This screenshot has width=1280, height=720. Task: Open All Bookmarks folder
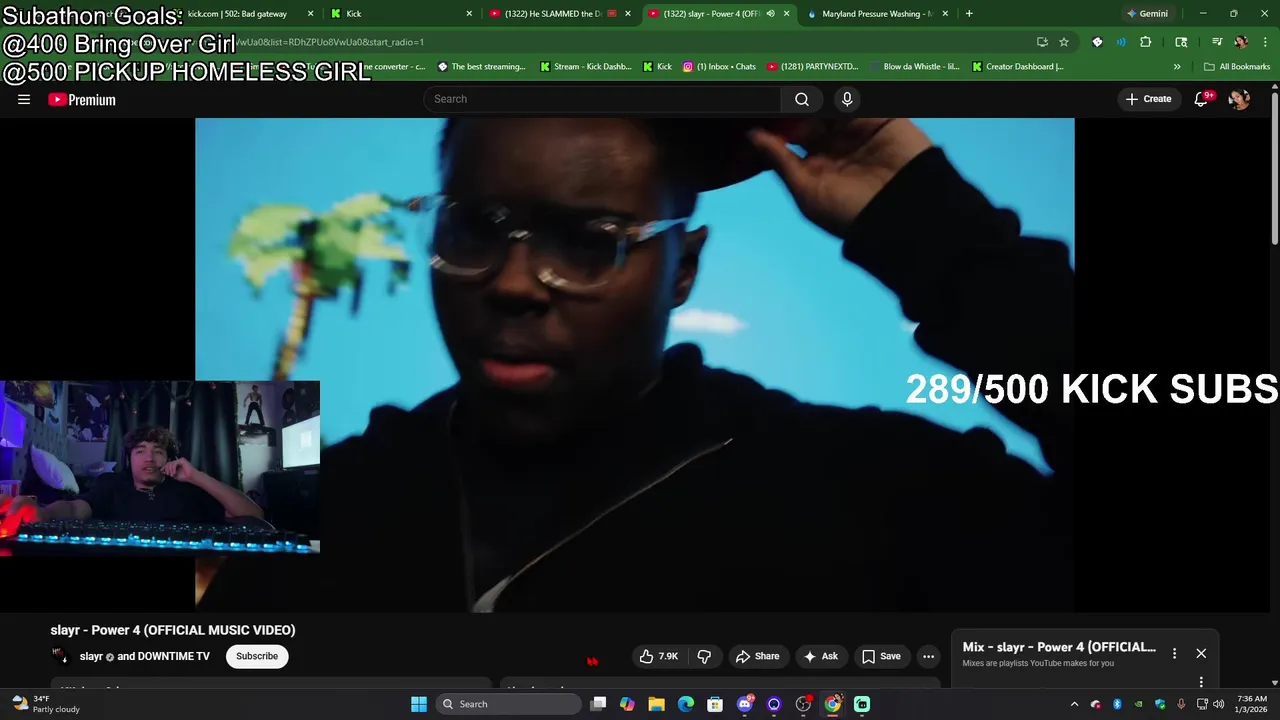pos(1237,67)
